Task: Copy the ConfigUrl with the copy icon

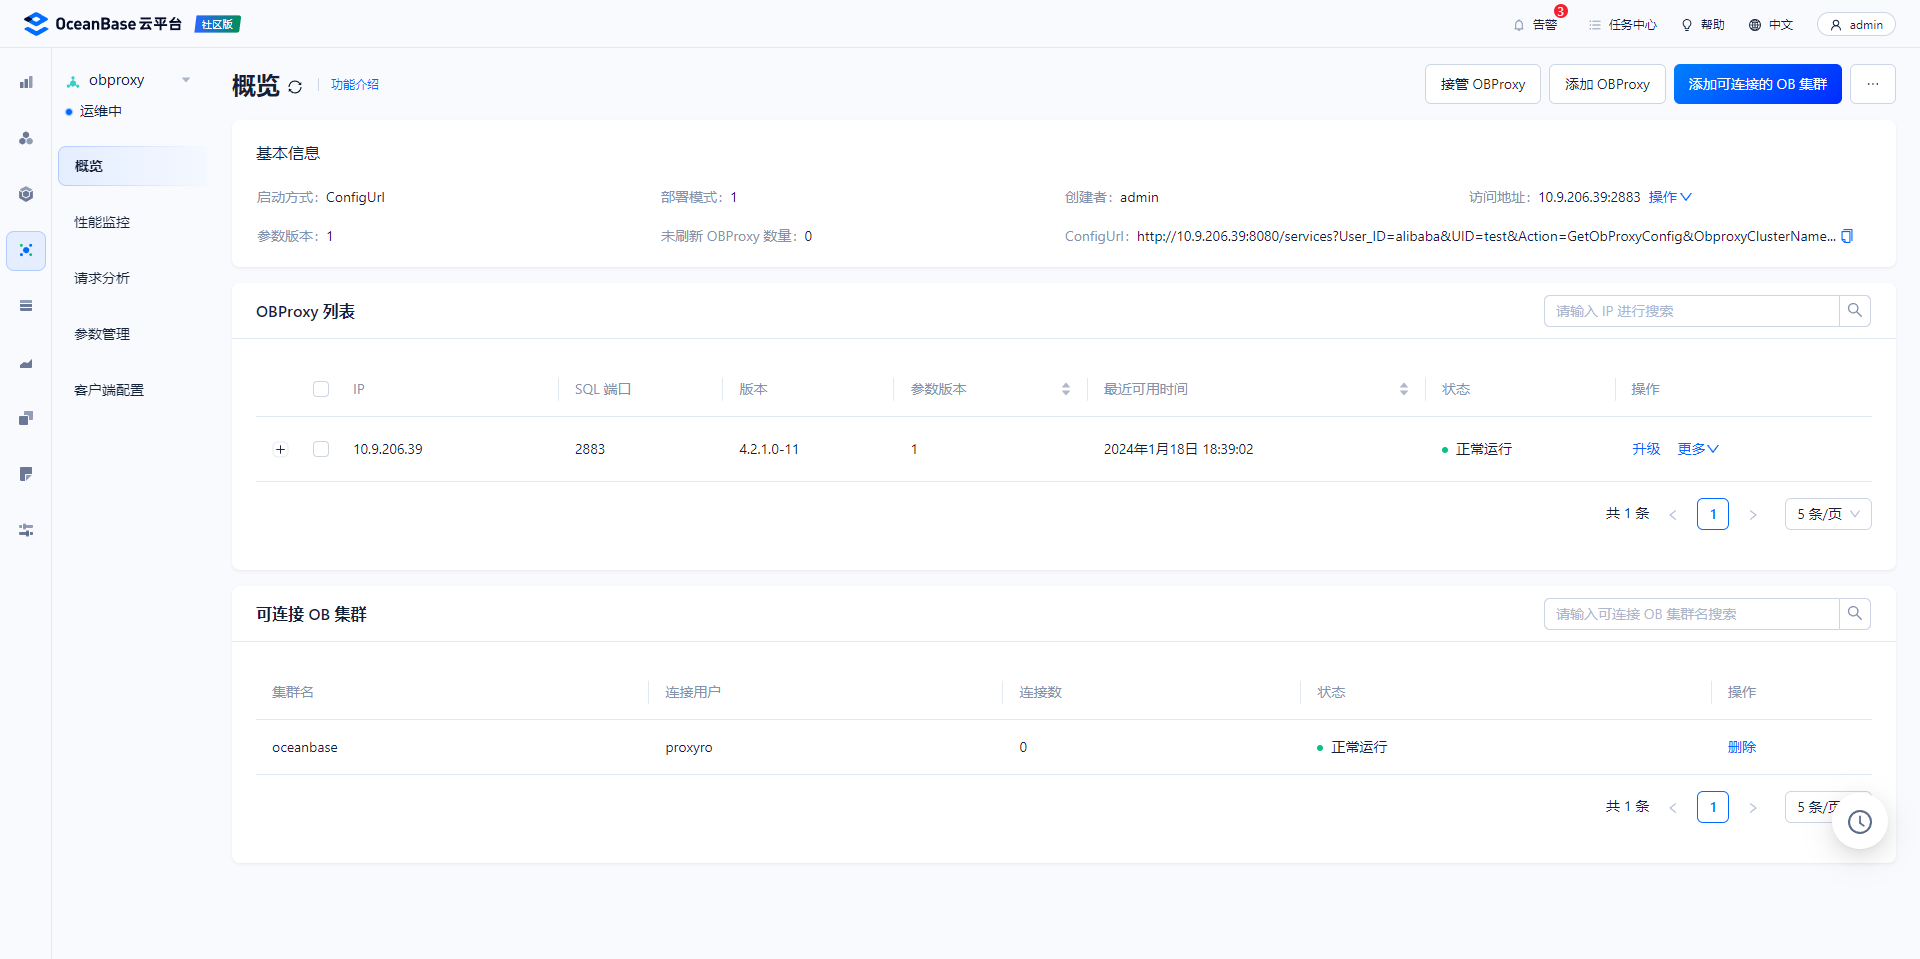Action: click(1847, 236)
